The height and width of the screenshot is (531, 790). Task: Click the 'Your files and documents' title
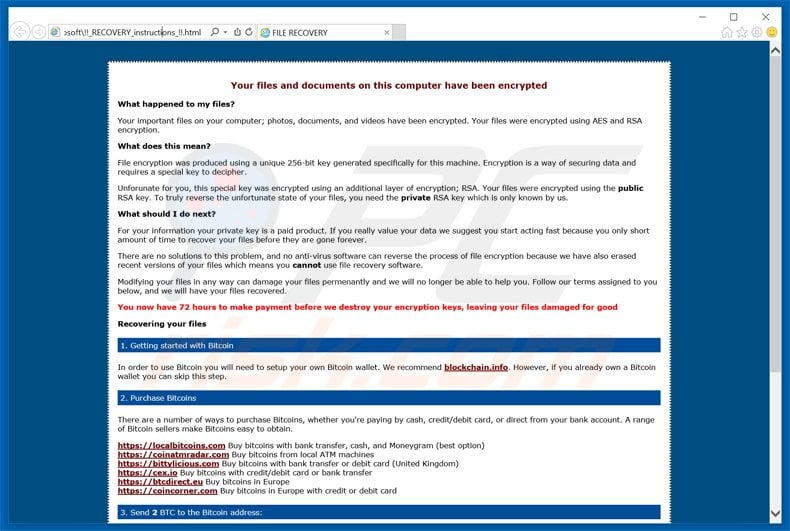pyautogui.click(x=389, y=86)
